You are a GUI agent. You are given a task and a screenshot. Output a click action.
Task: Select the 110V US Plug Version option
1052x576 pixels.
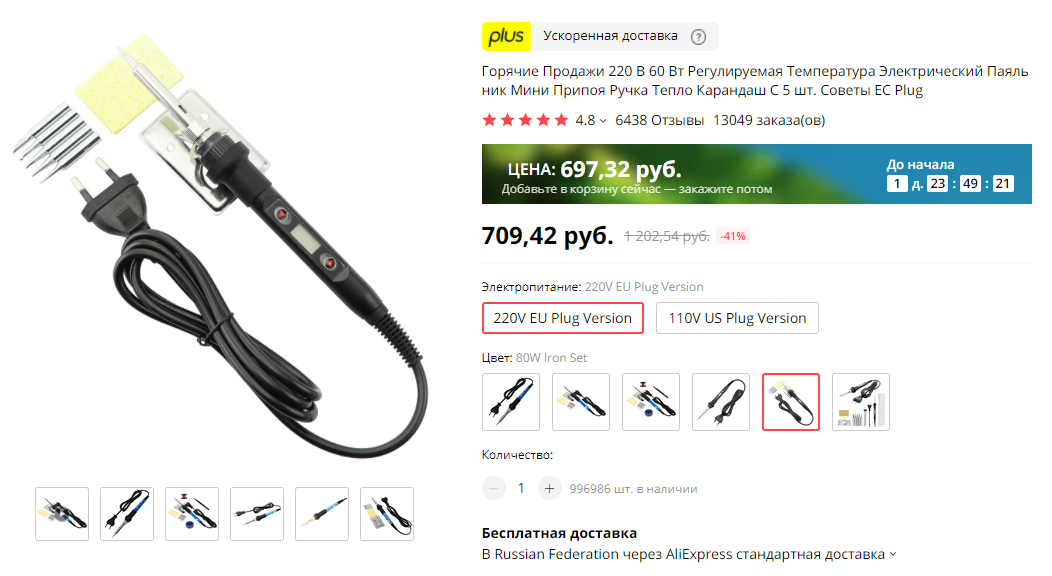coord(737,318)
